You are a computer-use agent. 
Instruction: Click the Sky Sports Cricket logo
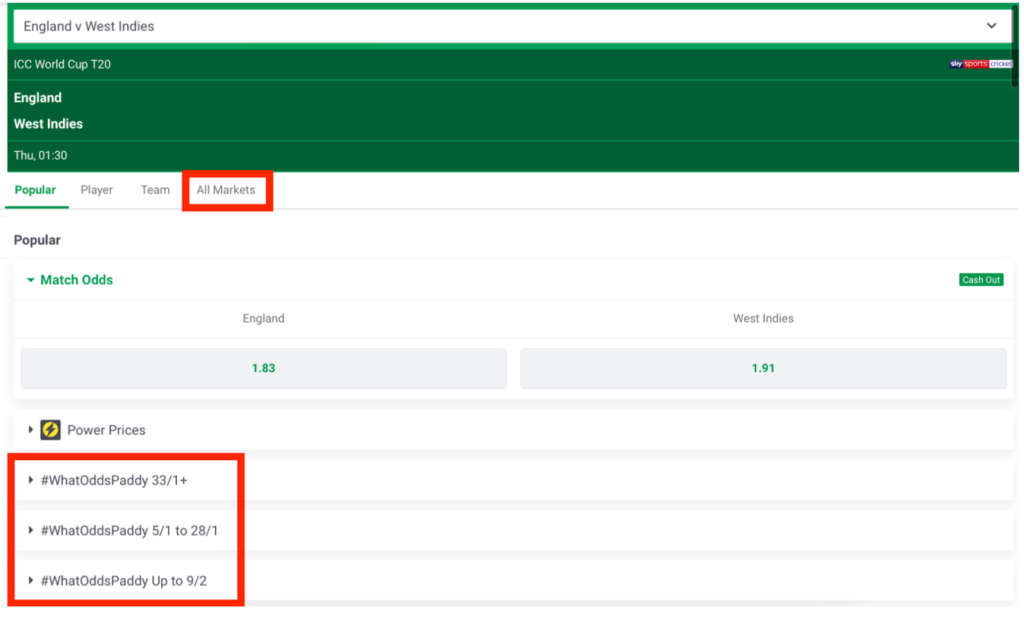pyautogui.click(x=980, y=64)
